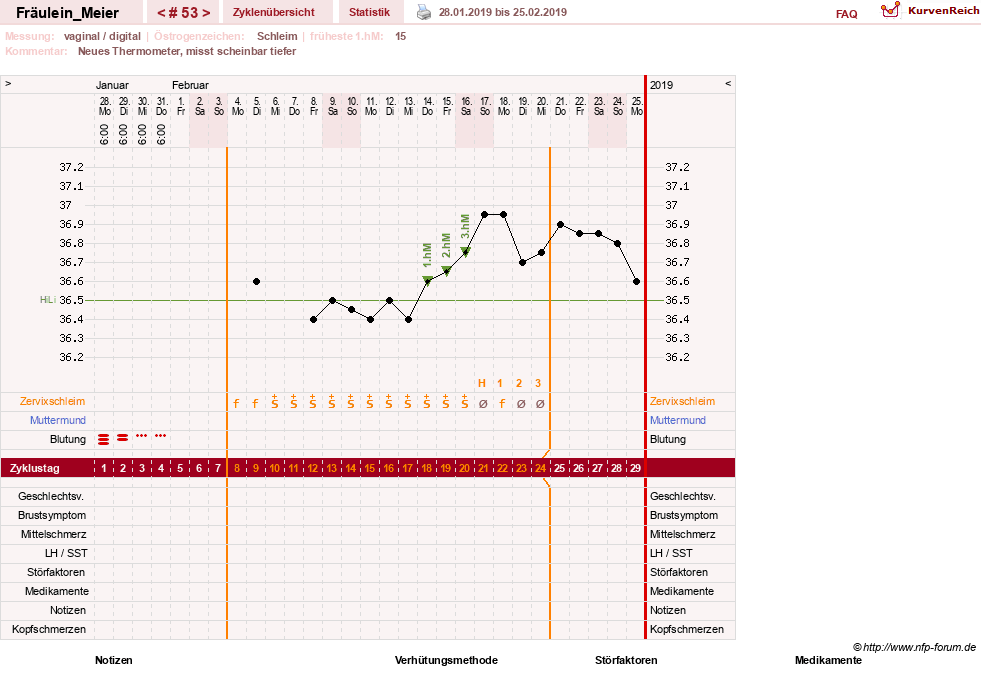The width and height of the screenshot is (981, 699).
Task: Click the bold Störfaktoren heading below the chart
Action: point(626,660)
